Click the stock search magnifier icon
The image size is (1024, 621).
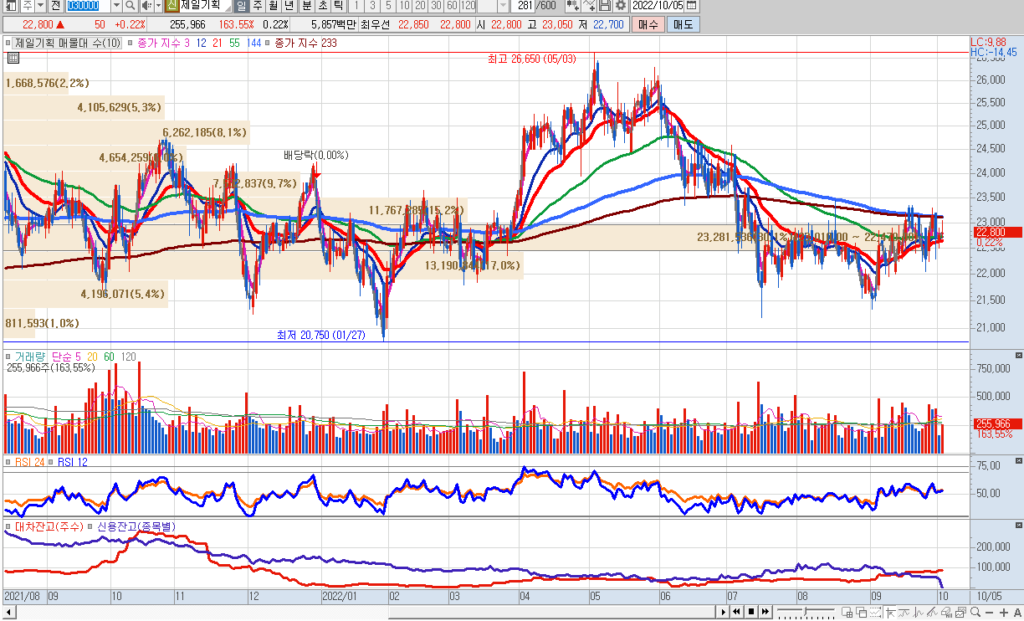tap(130, 6)
